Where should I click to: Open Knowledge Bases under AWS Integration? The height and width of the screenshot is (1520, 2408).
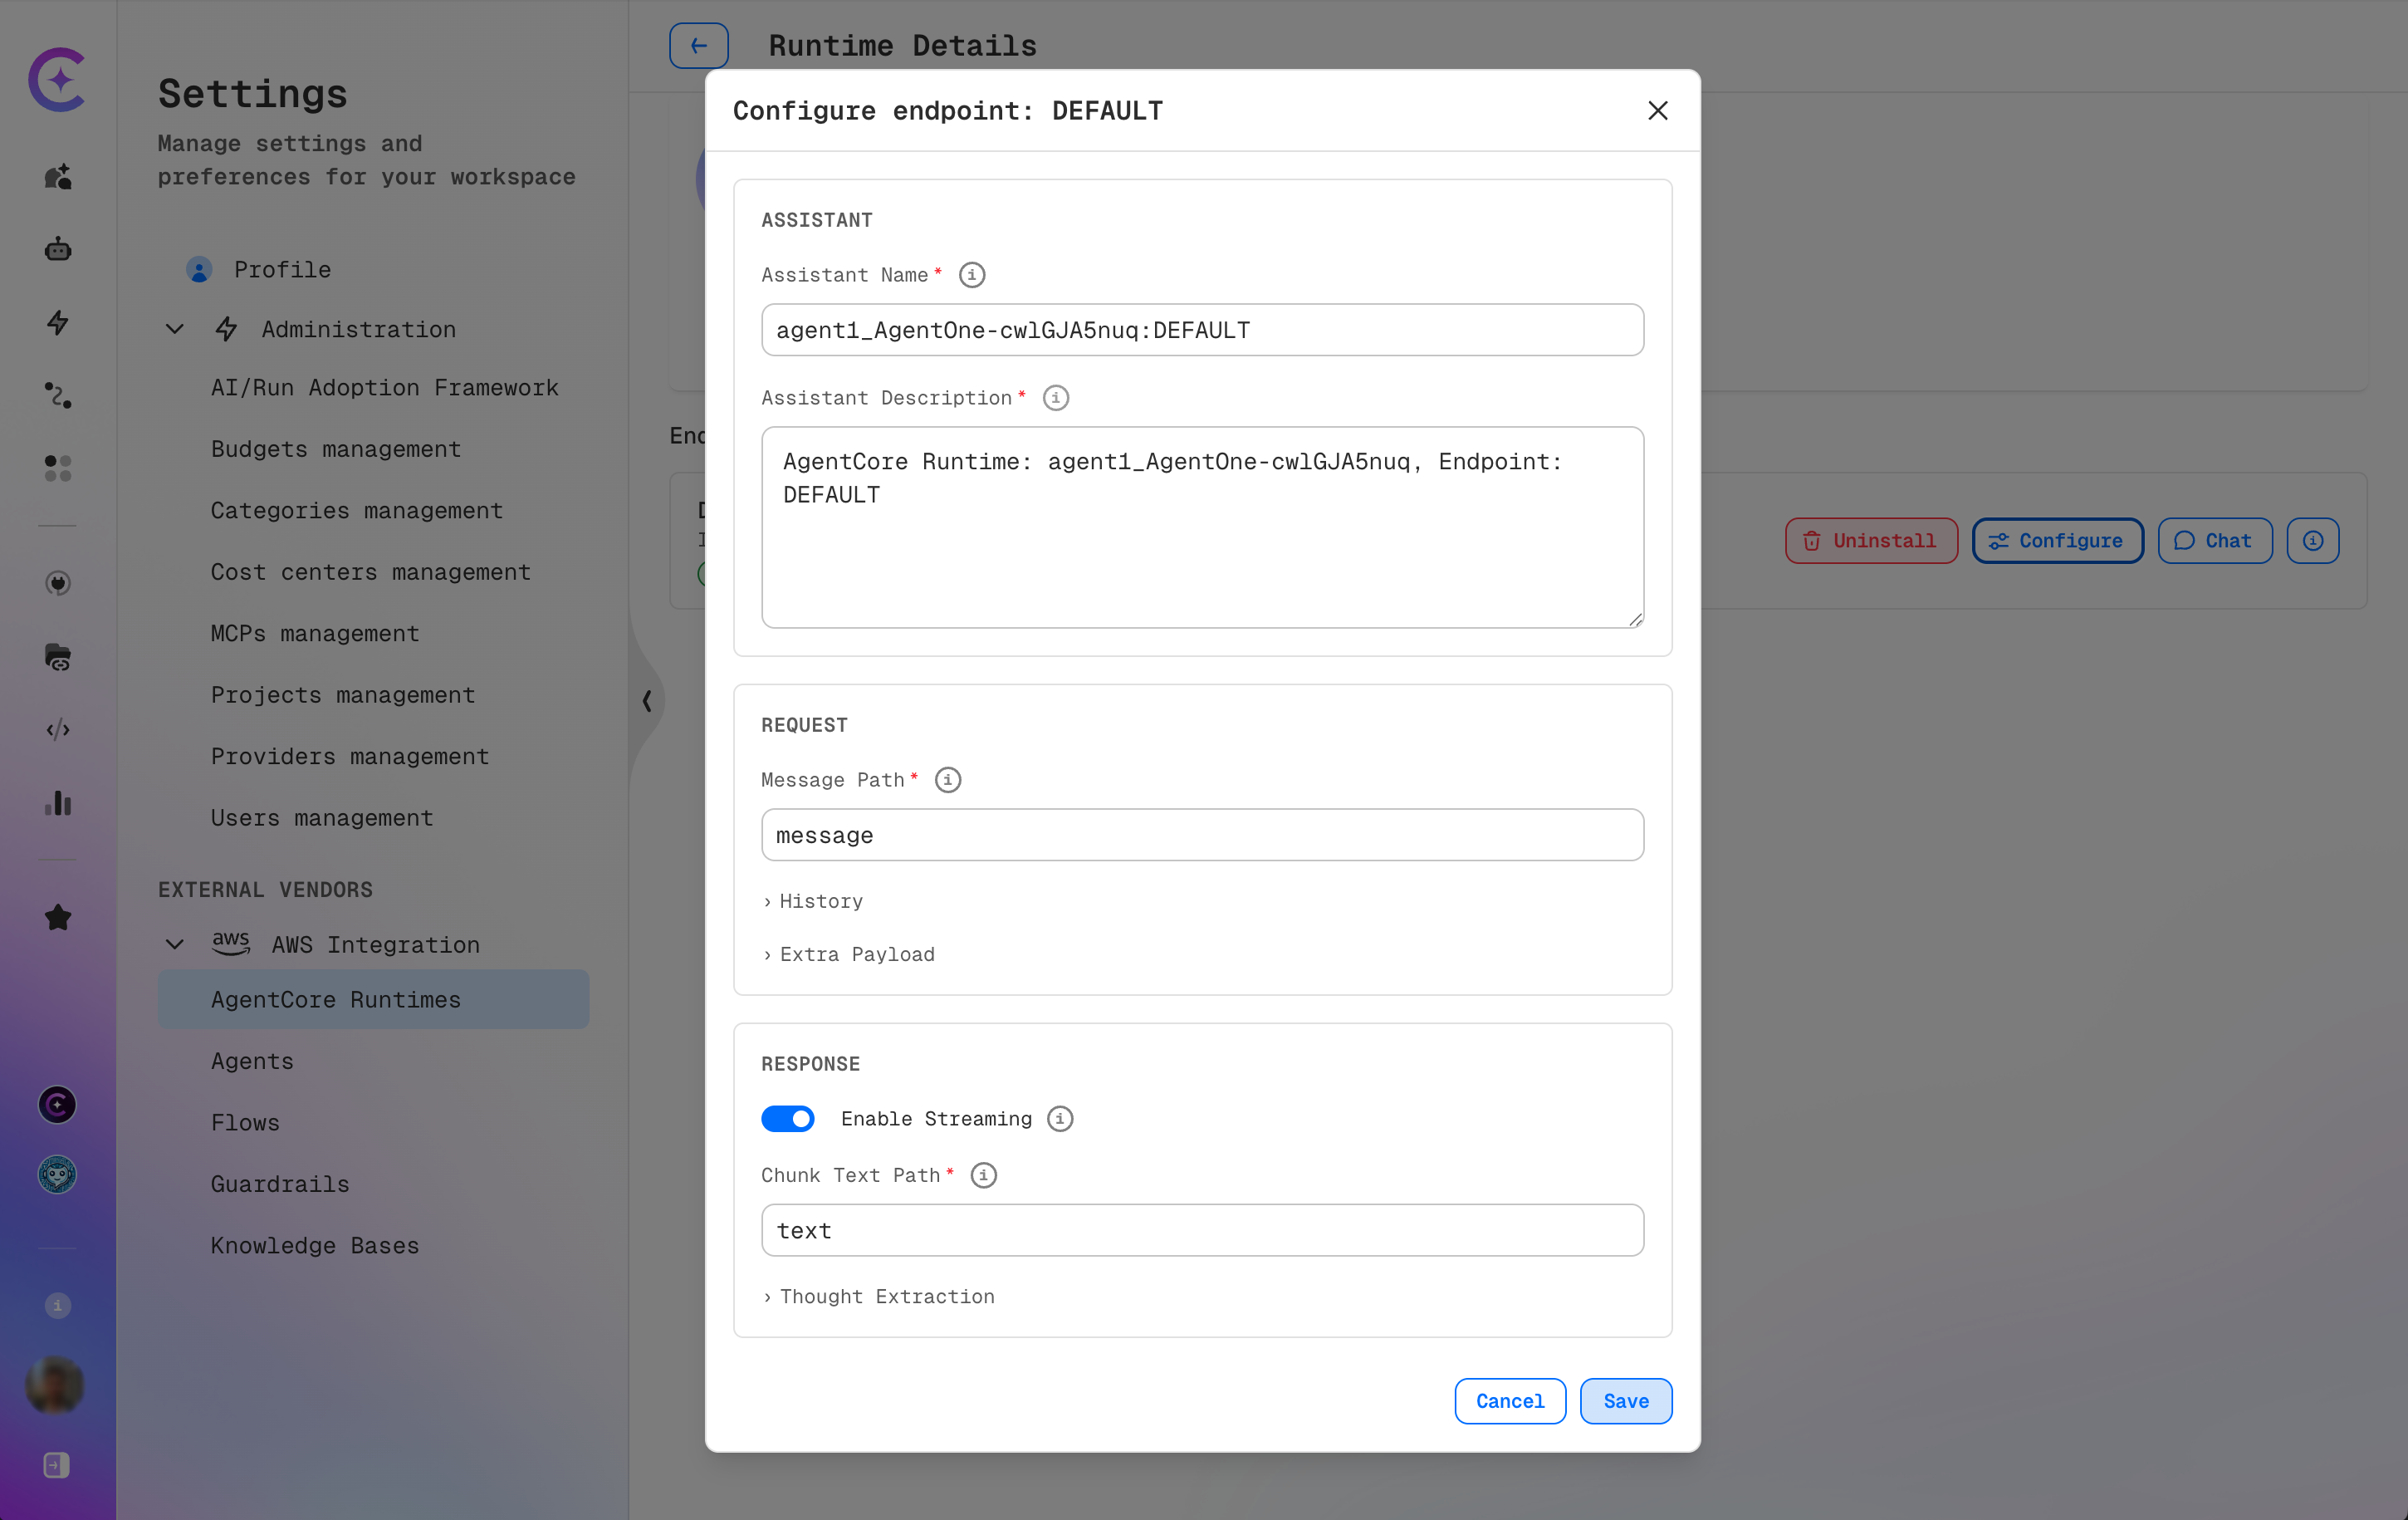[x=314, y=1245]
